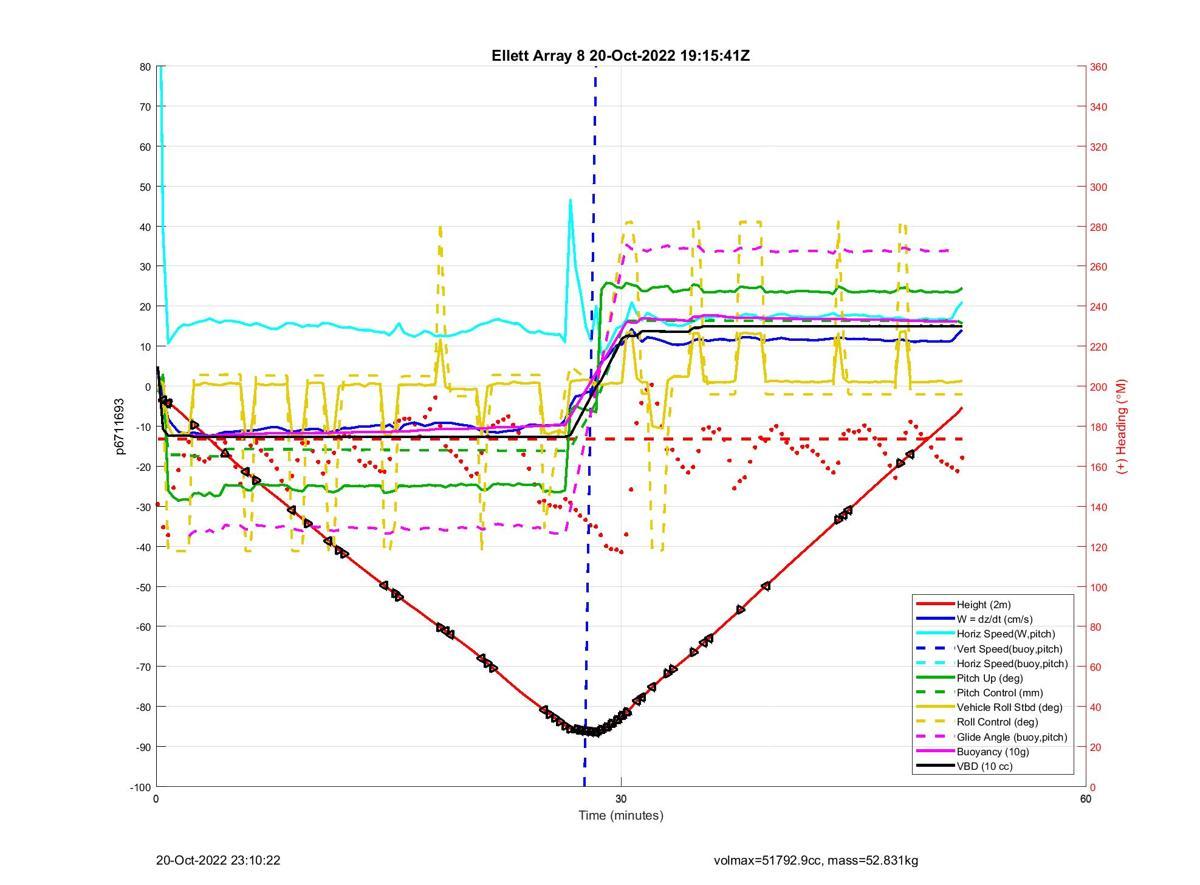Click the '140' heading axis tick label
Screen dimensions: 1200x885
point(1098,507)
